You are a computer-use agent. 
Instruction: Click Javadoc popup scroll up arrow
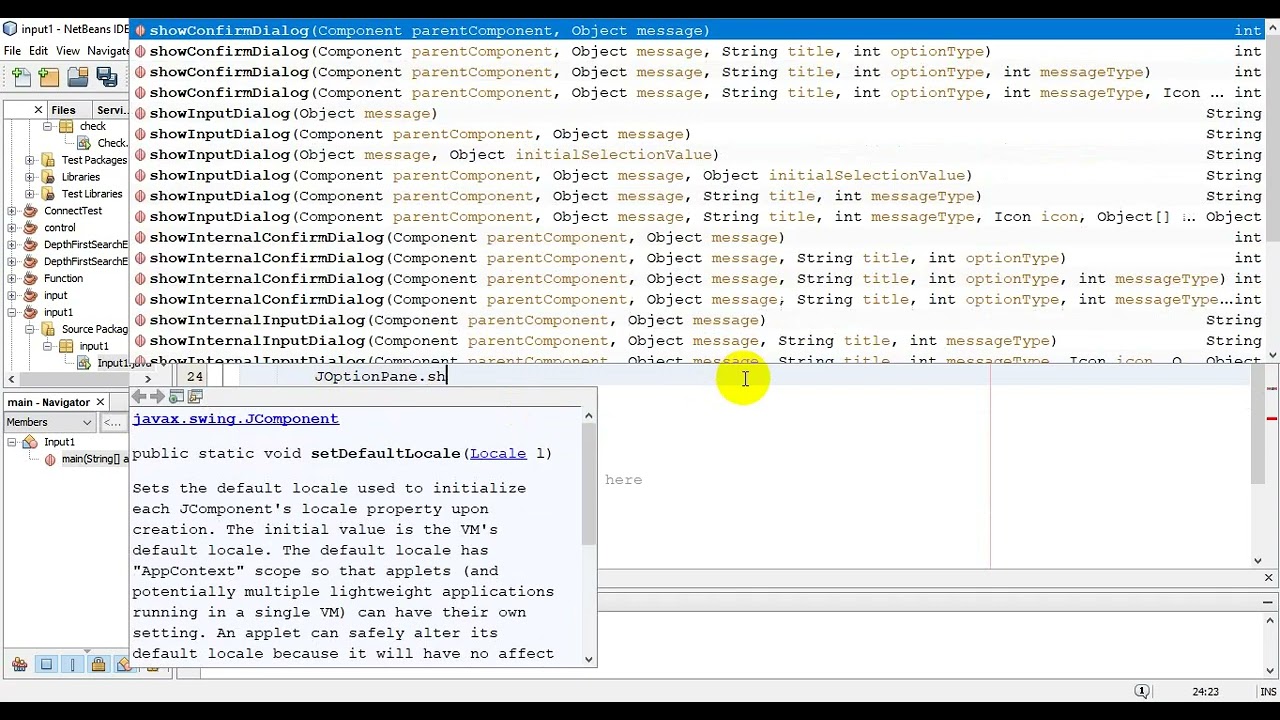589,415
